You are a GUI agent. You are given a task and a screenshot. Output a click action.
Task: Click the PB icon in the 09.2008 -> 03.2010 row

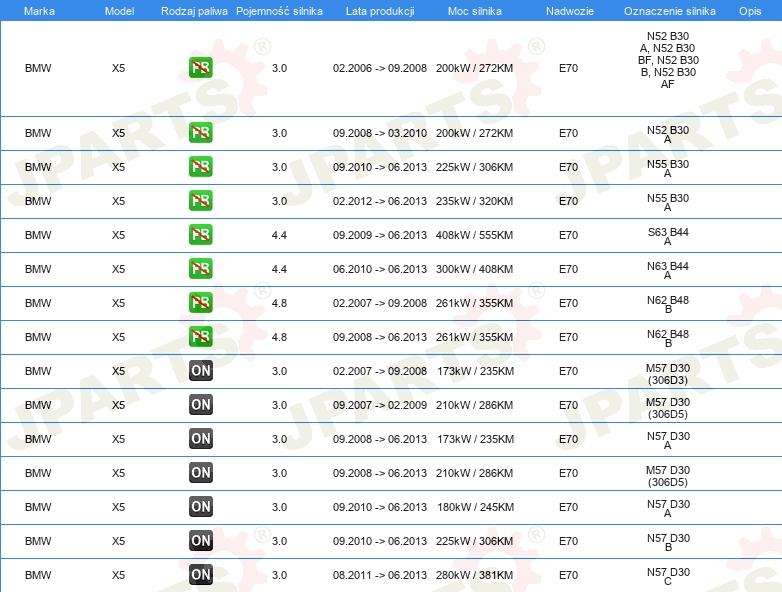[x=201, y=133]
